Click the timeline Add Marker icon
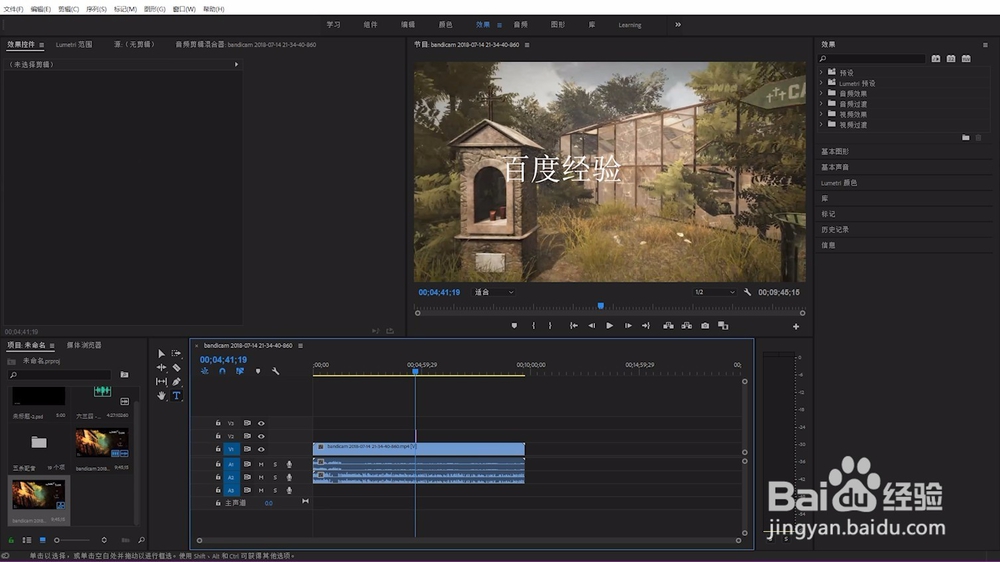 click(x=258, y=371)
